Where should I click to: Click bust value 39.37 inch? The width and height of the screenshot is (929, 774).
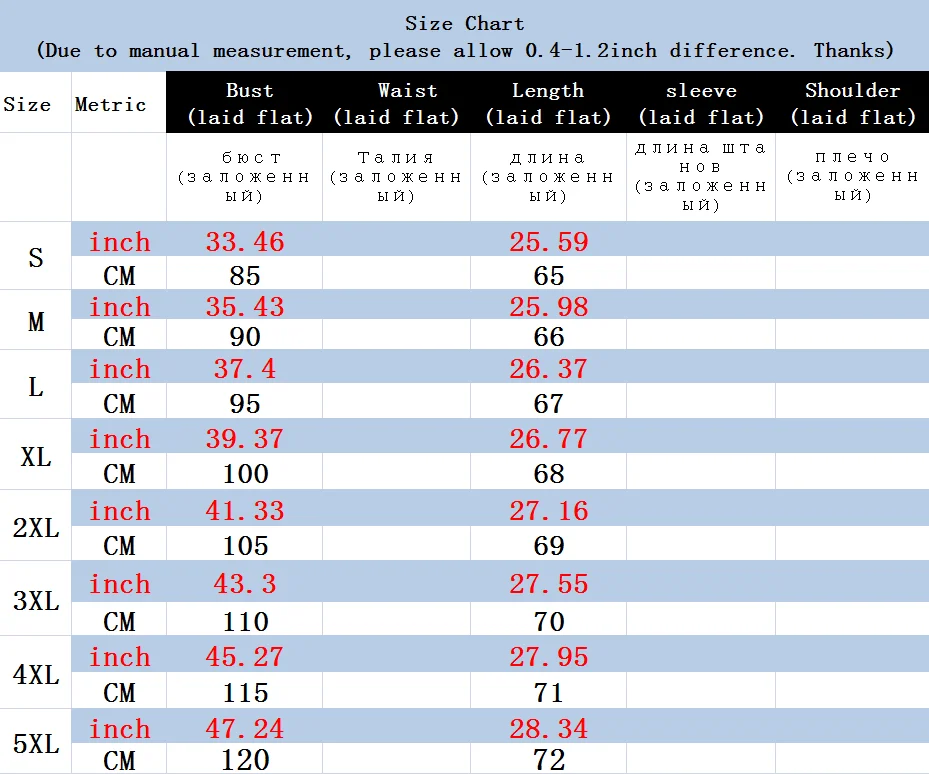coord(245,439)
